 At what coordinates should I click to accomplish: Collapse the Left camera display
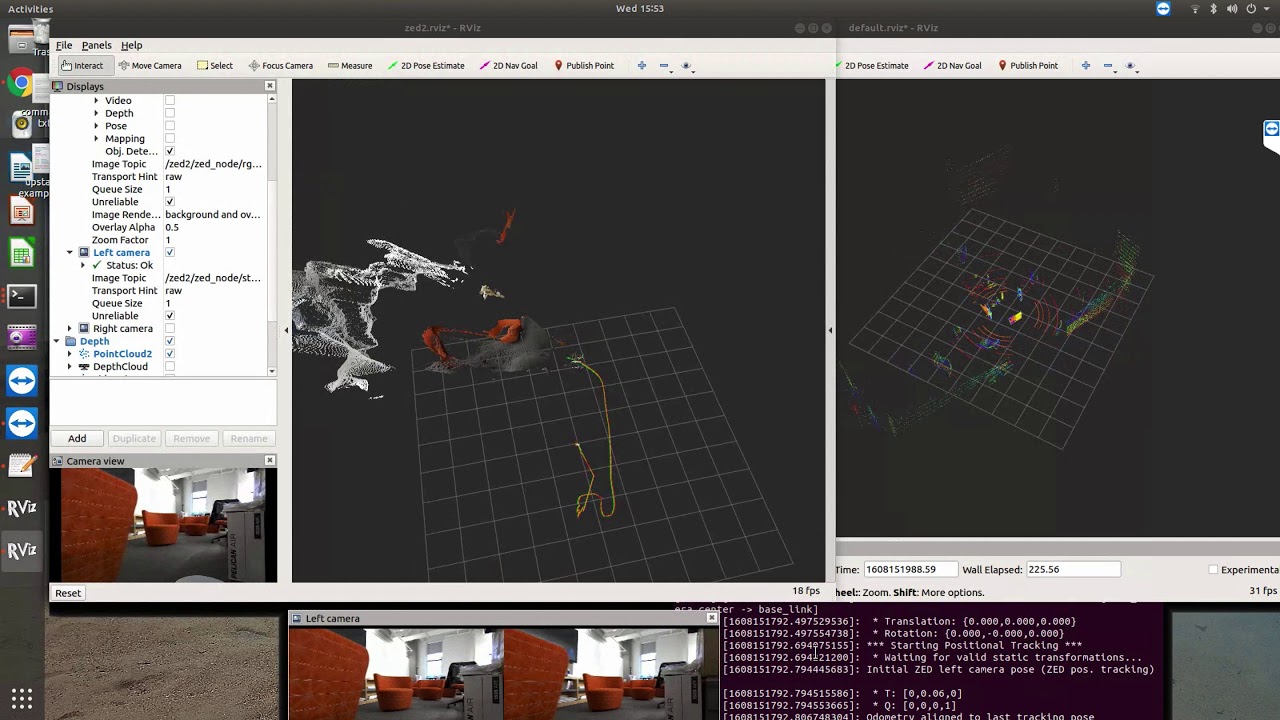click(70, 252)
